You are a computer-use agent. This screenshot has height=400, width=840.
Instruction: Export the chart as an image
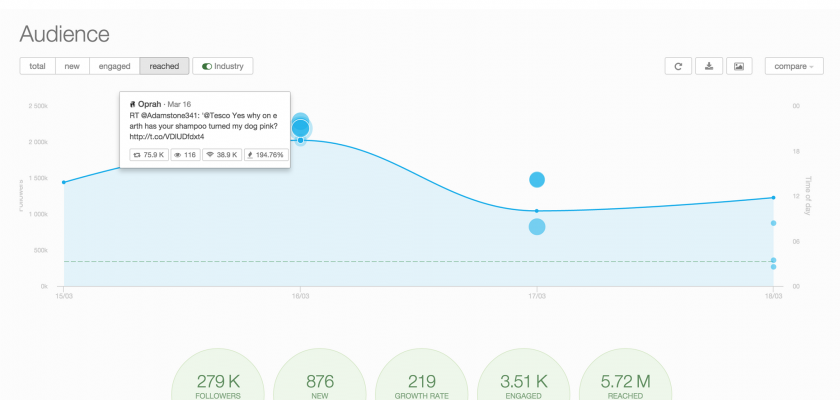coord(739,66)
